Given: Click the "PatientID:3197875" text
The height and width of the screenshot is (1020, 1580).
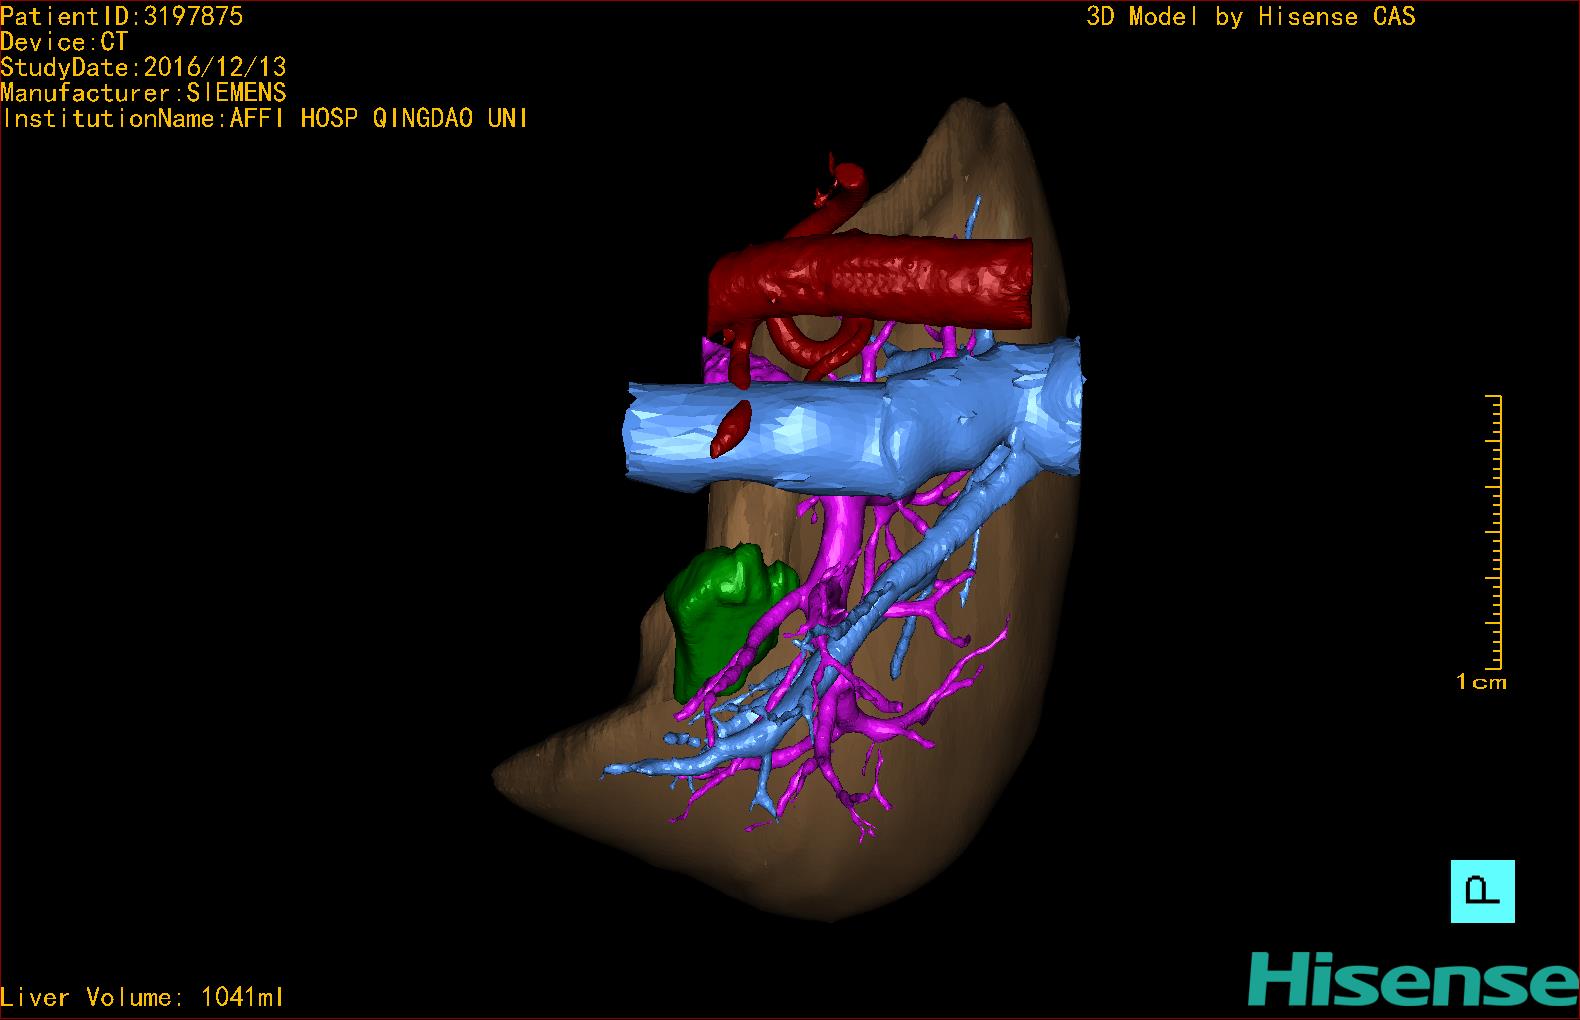Looking at the screenshot, I should coord(122,16).
